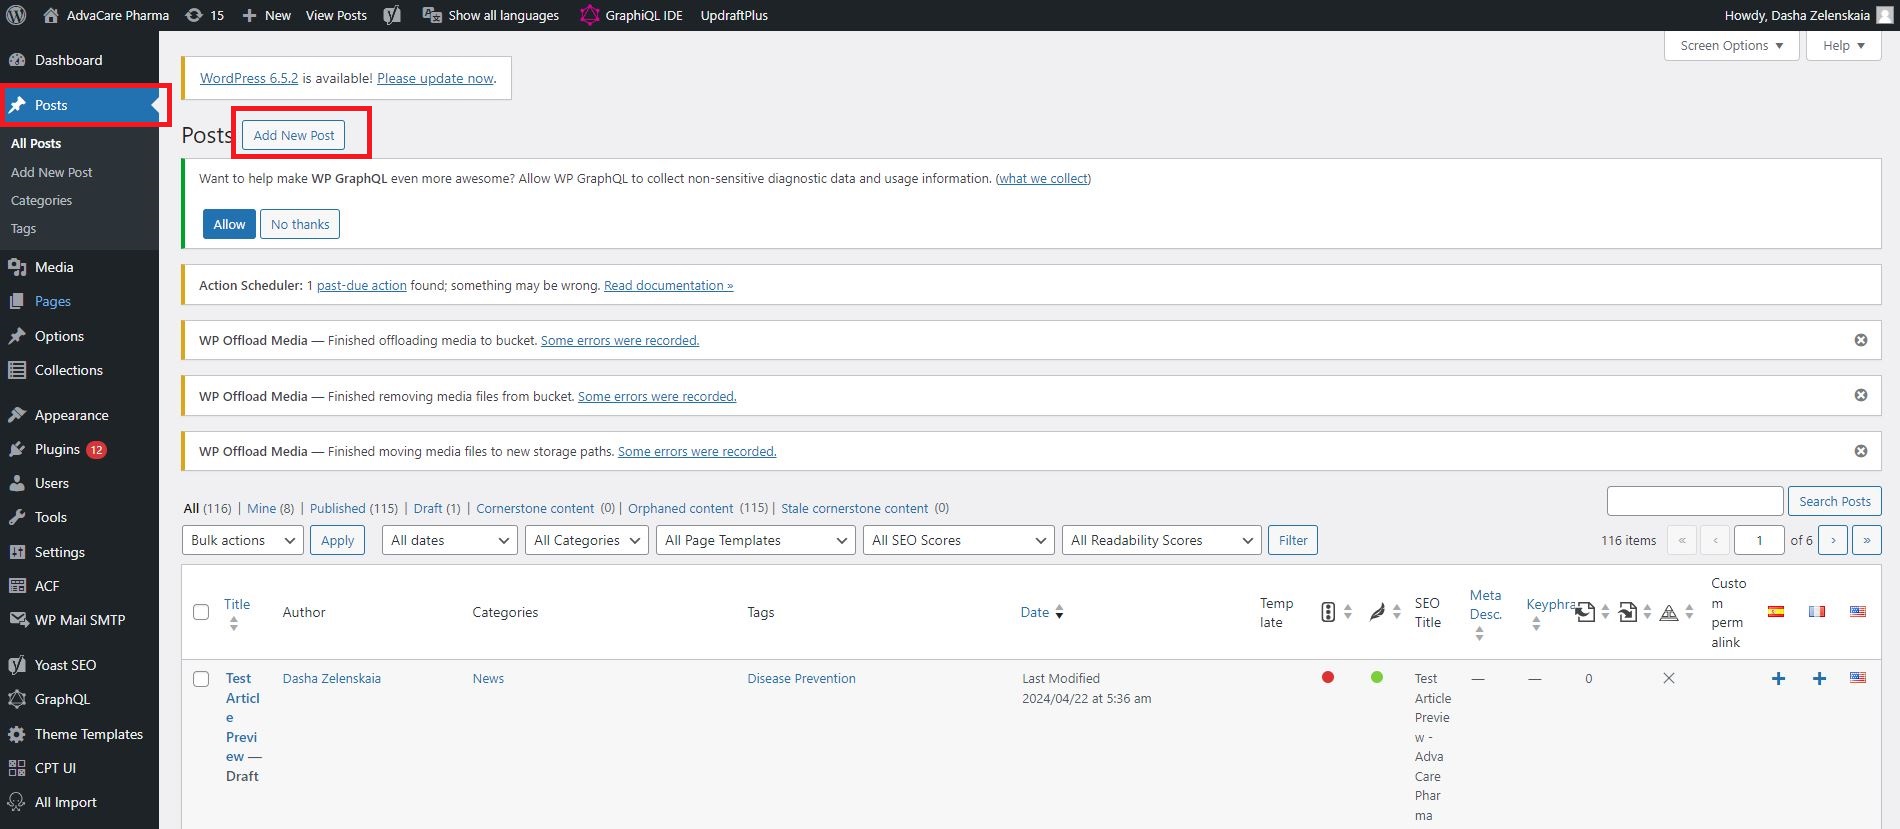The image size is (1900, 829).
Task: Dismiss the moving media files notice
Action: pos(1861,451)
